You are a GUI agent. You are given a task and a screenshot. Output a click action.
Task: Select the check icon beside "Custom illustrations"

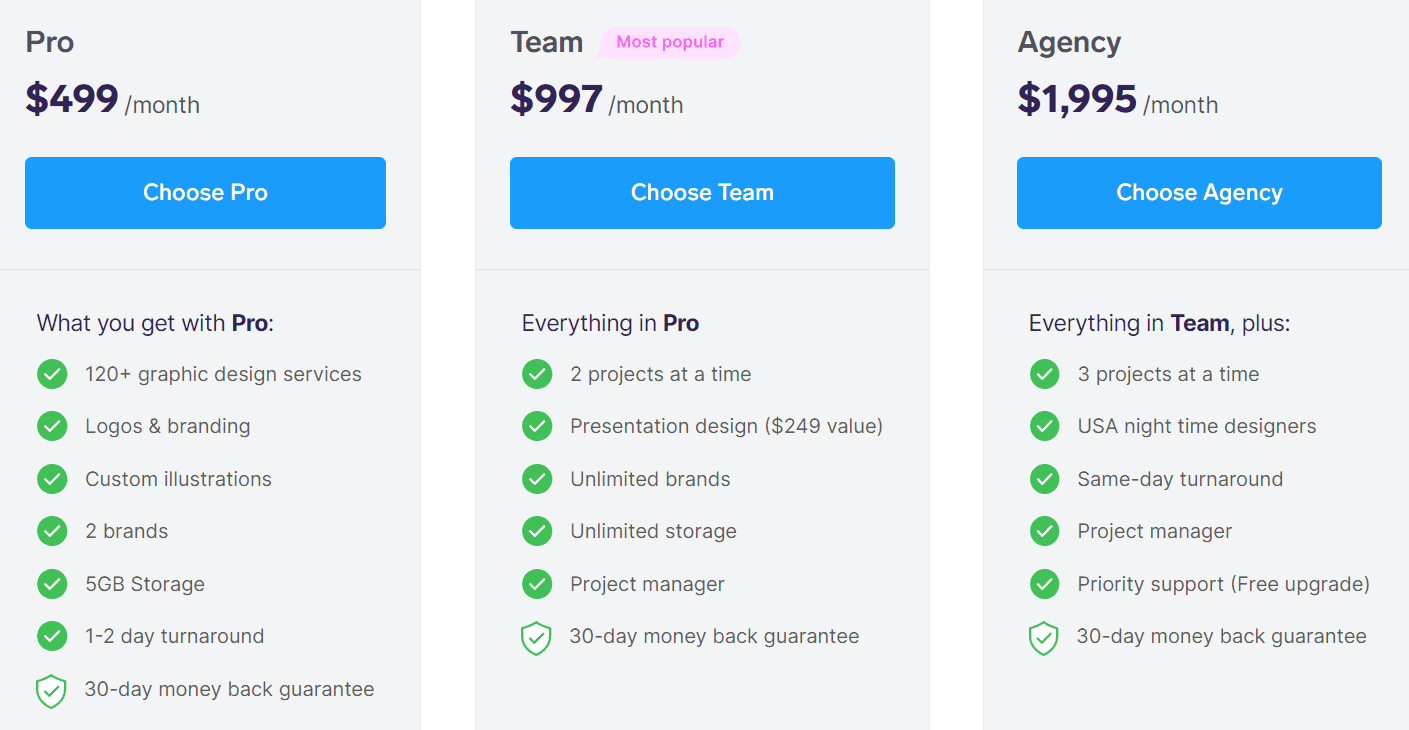52,478
